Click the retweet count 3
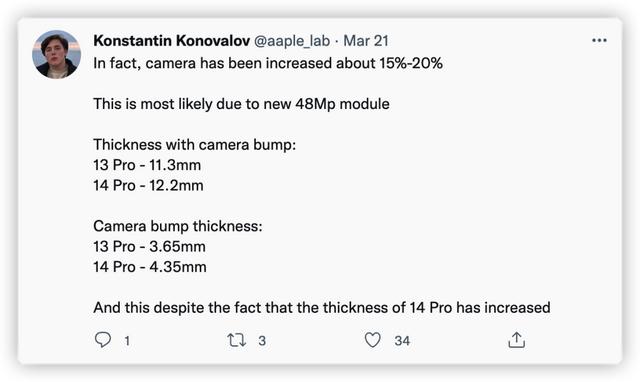Screen dimensions: 640x382 pos(262,341)
